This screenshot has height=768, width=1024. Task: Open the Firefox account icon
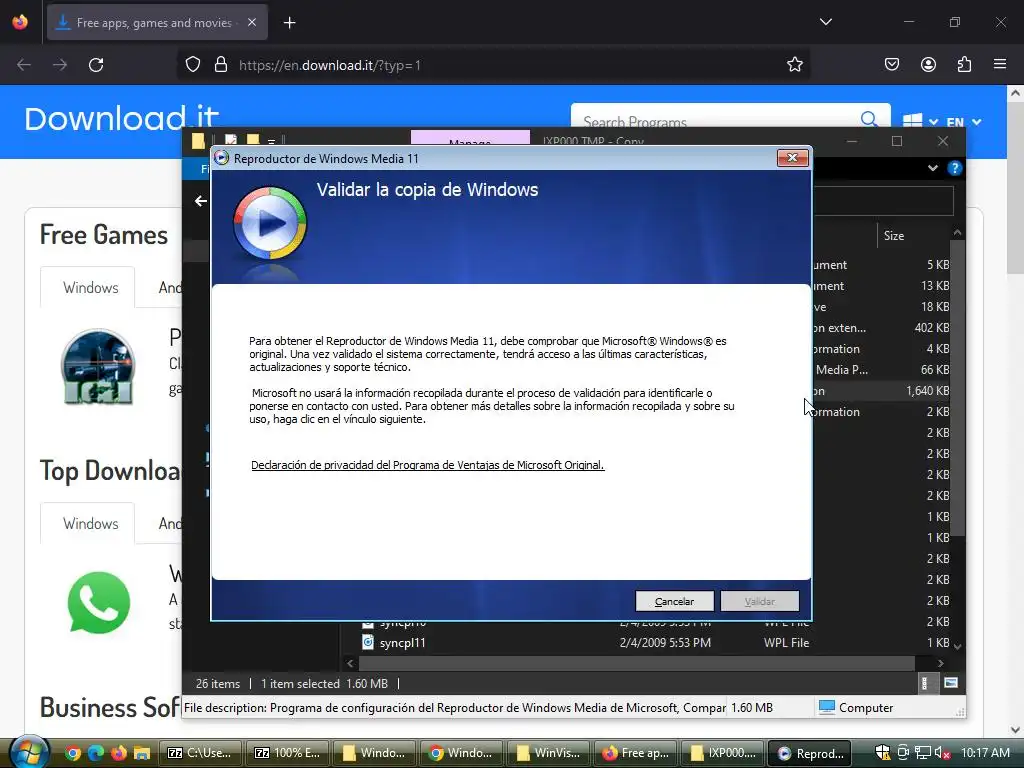coord(928,64)
